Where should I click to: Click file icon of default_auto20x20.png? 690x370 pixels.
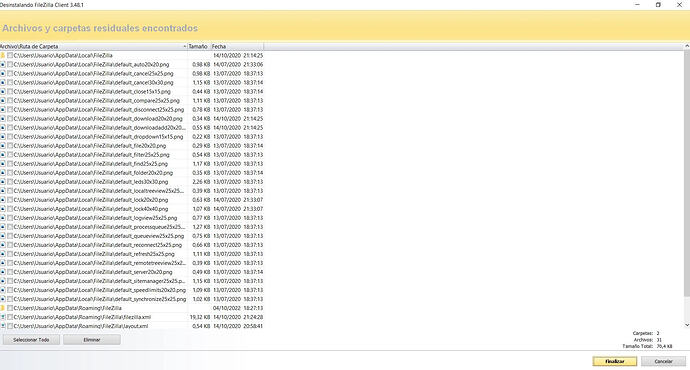point(3,65)
